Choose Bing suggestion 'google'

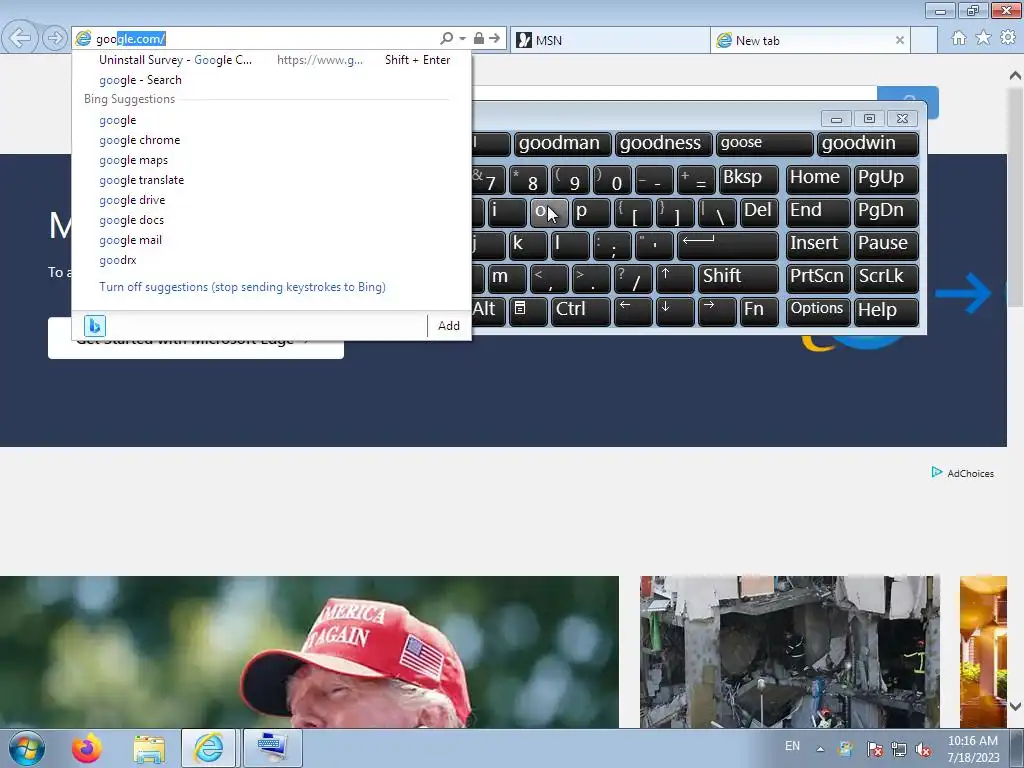pyautogui.click(x=271, y=120)
